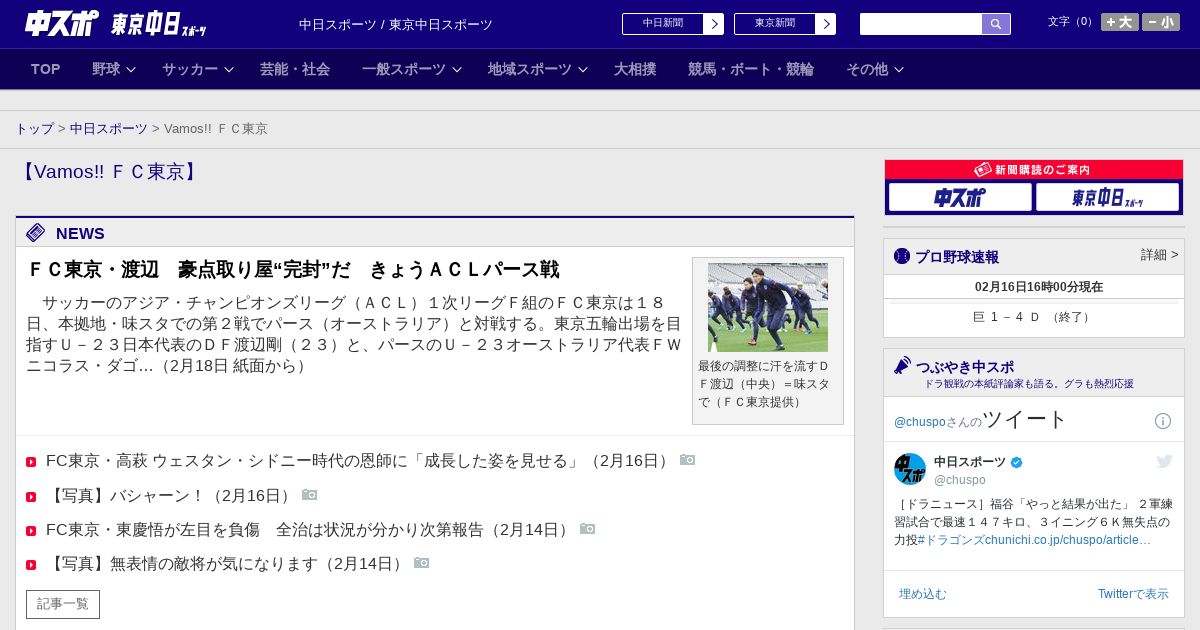Increase text size with +大 button
The width and height of the screenshot is (1200, 630).
click(1120, 22)
